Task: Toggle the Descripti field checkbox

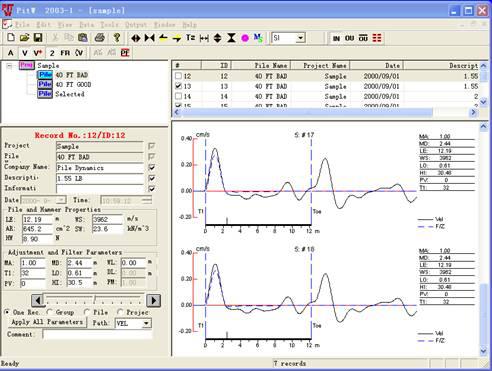Action: [x=152, y=178]
